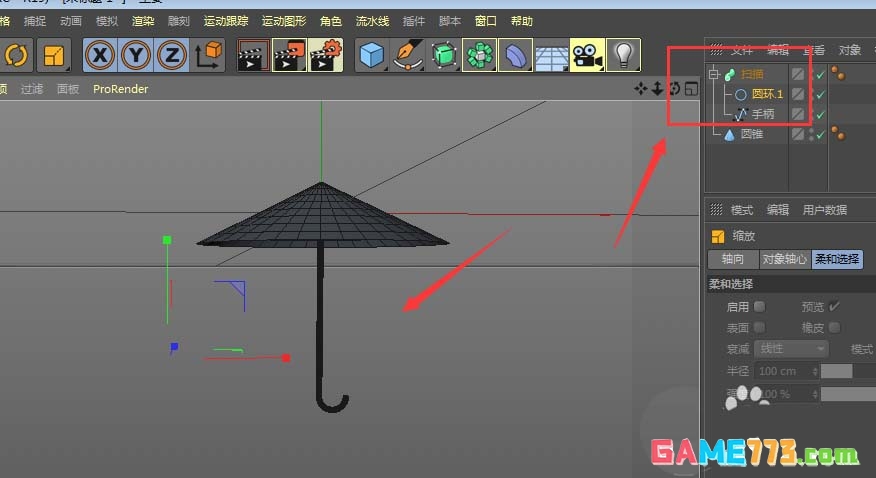Open the 流水线 (Pipeline) menu
Image resolution: width=876 pixels, height=478 pixels.
pos(372,21)
